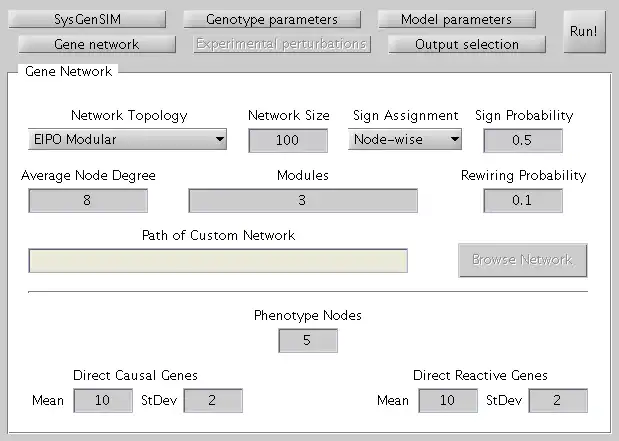This screenshot has height=441, width=619.
Task: Click the Phenotype Nodes field
Action: (x=308, y=340)
